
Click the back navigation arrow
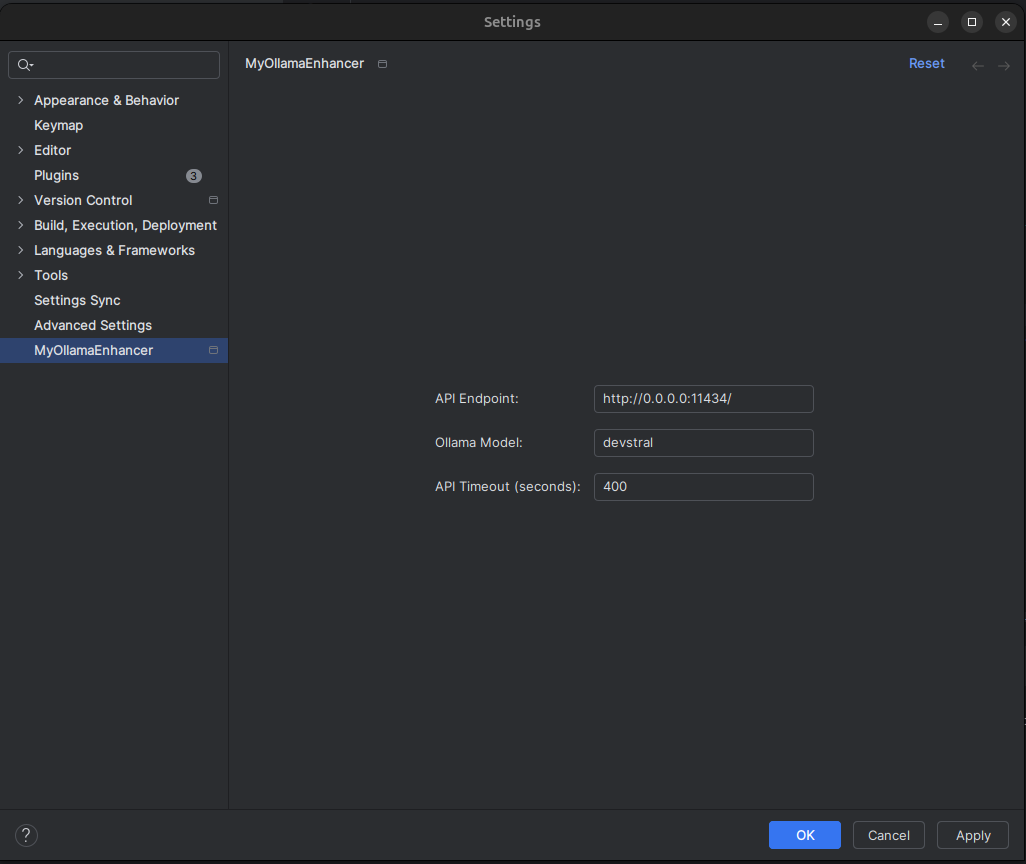click(977, 64)
